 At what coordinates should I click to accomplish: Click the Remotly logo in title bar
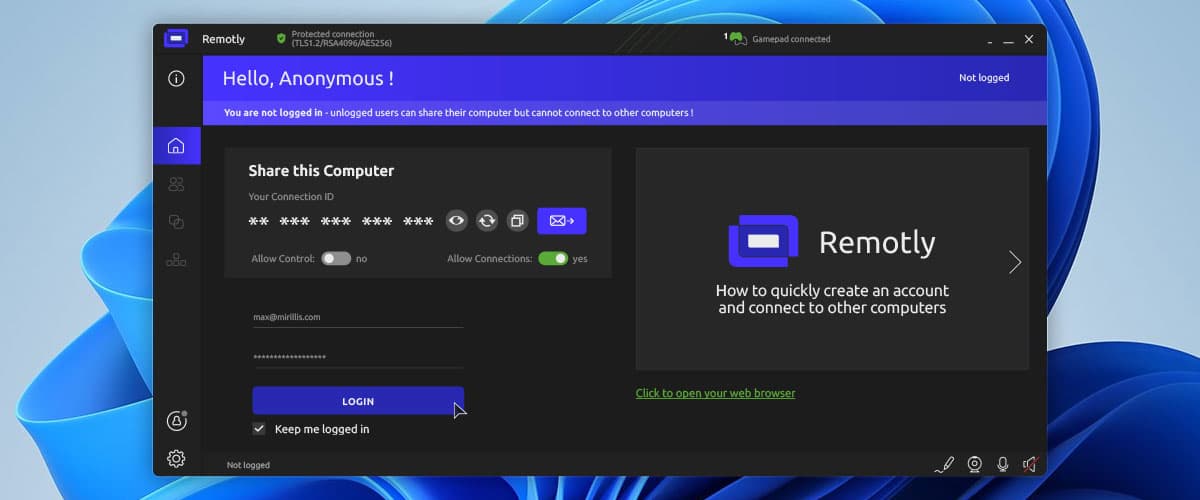click(x=176, y=39)
